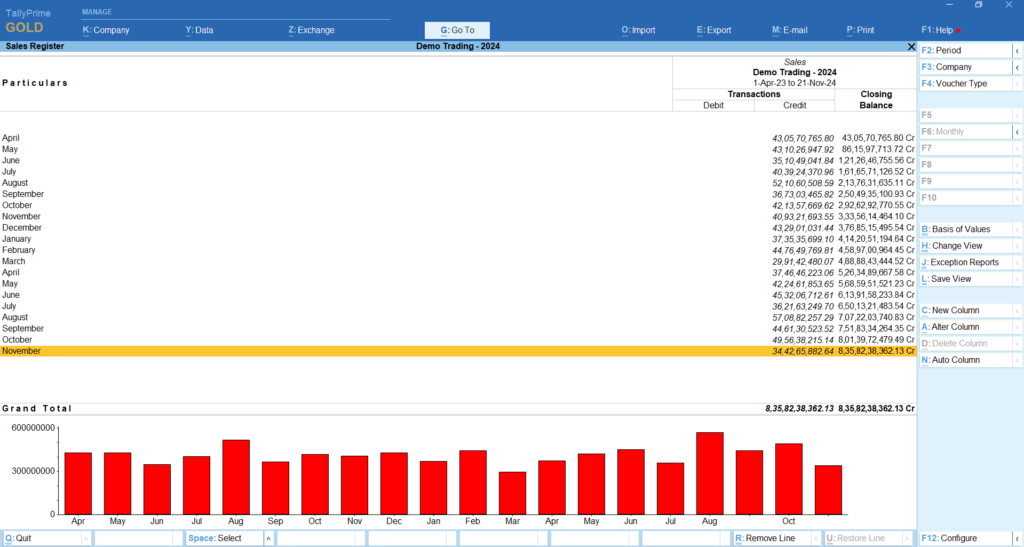This screenshot has width=1024, height=547.
Task: Select the highlighted November row
Action: 458,351
